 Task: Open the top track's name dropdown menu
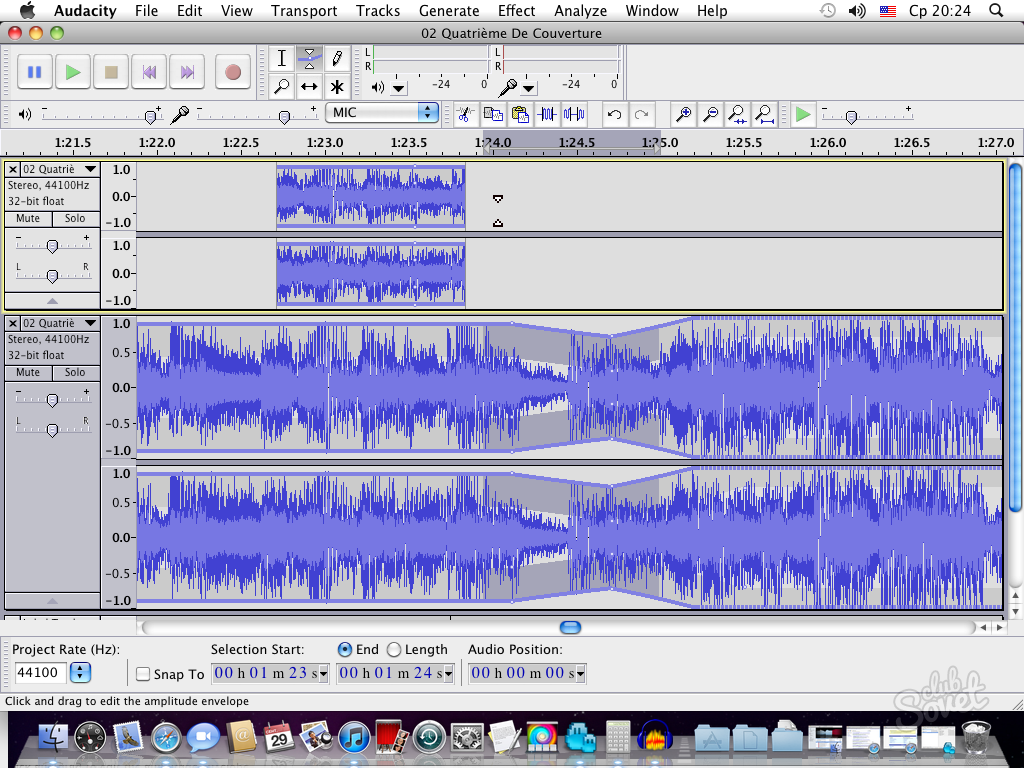point(91,169)
